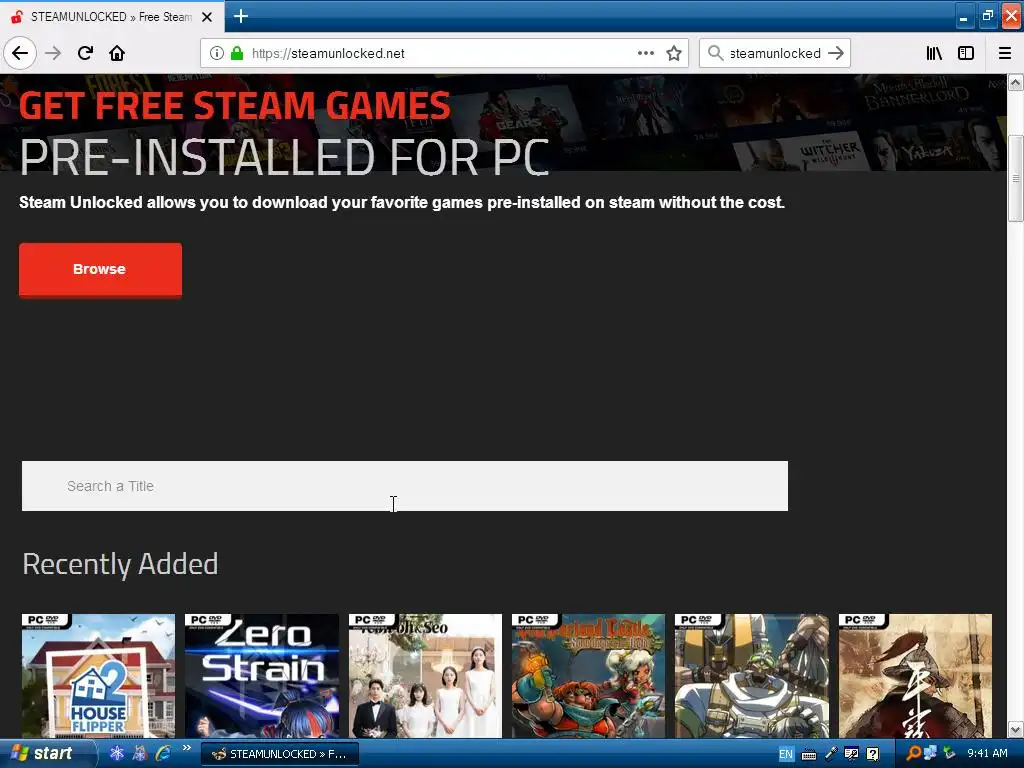Open the game cover showing wedding group photo
1024x768 pixels.
(425, 675)
